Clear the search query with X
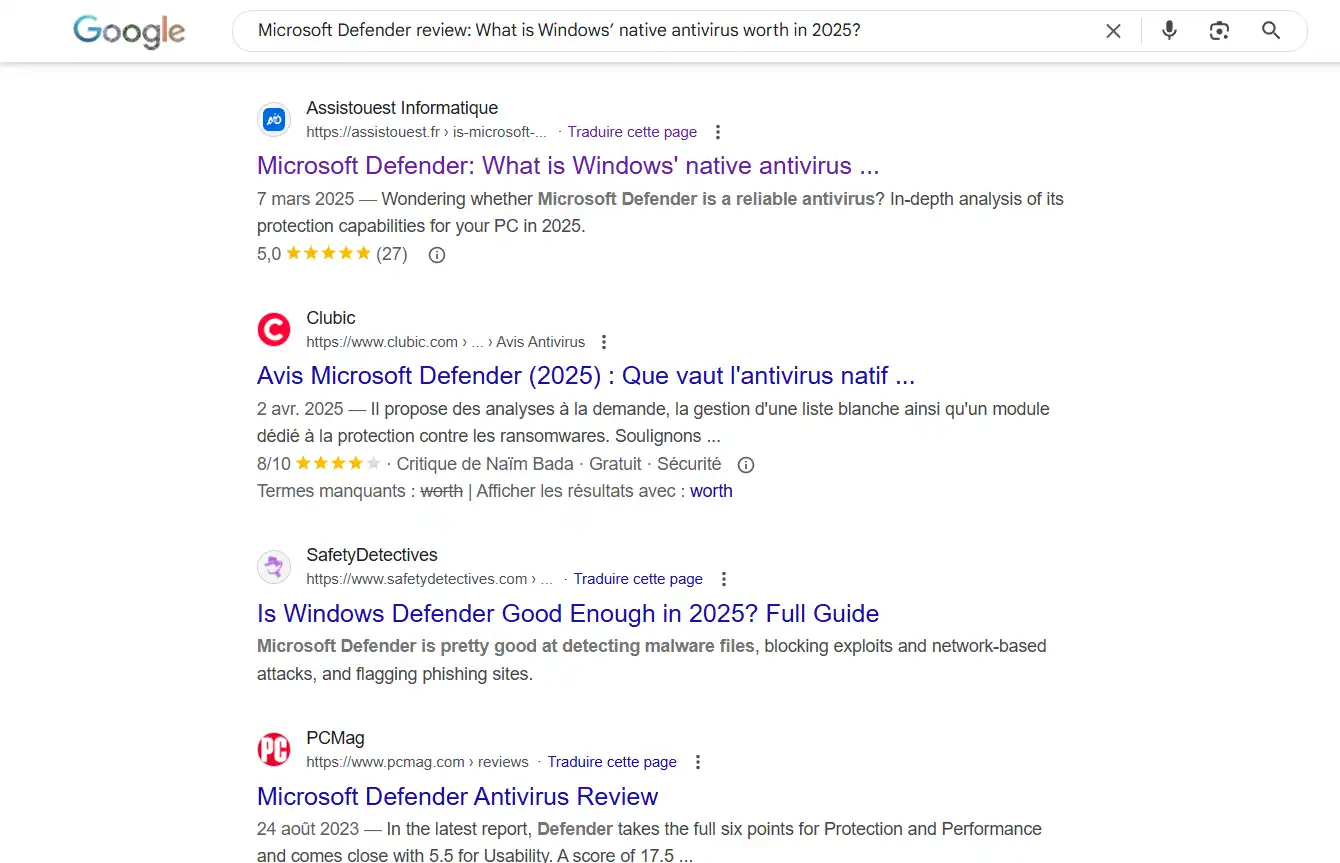 tap(1113, 31)
